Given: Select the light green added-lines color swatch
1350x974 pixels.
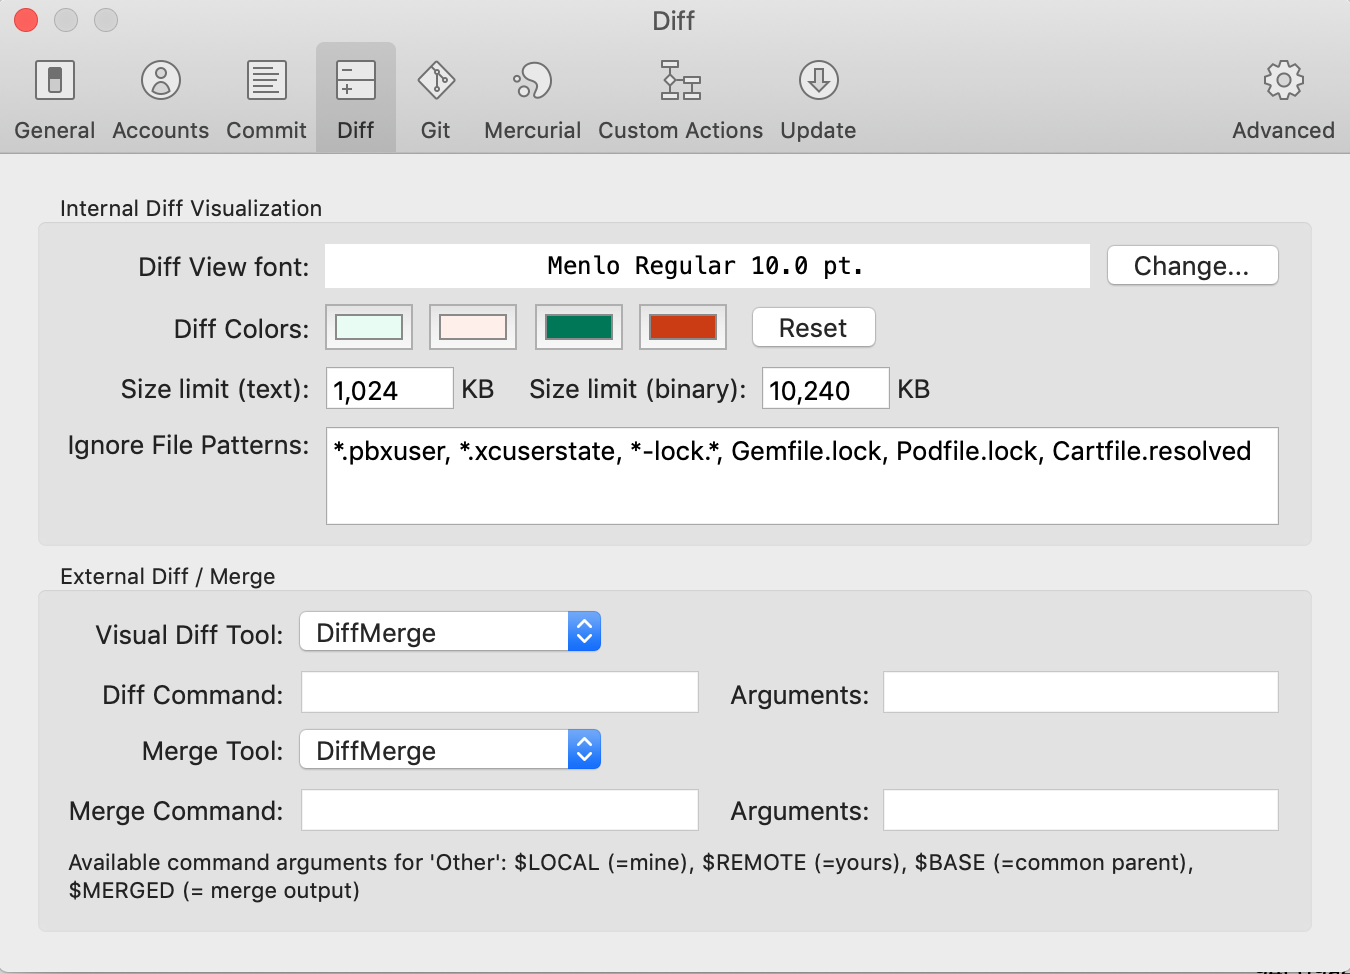Looking at the screenshot, I should pyautogui.click(x=368, y=327).
